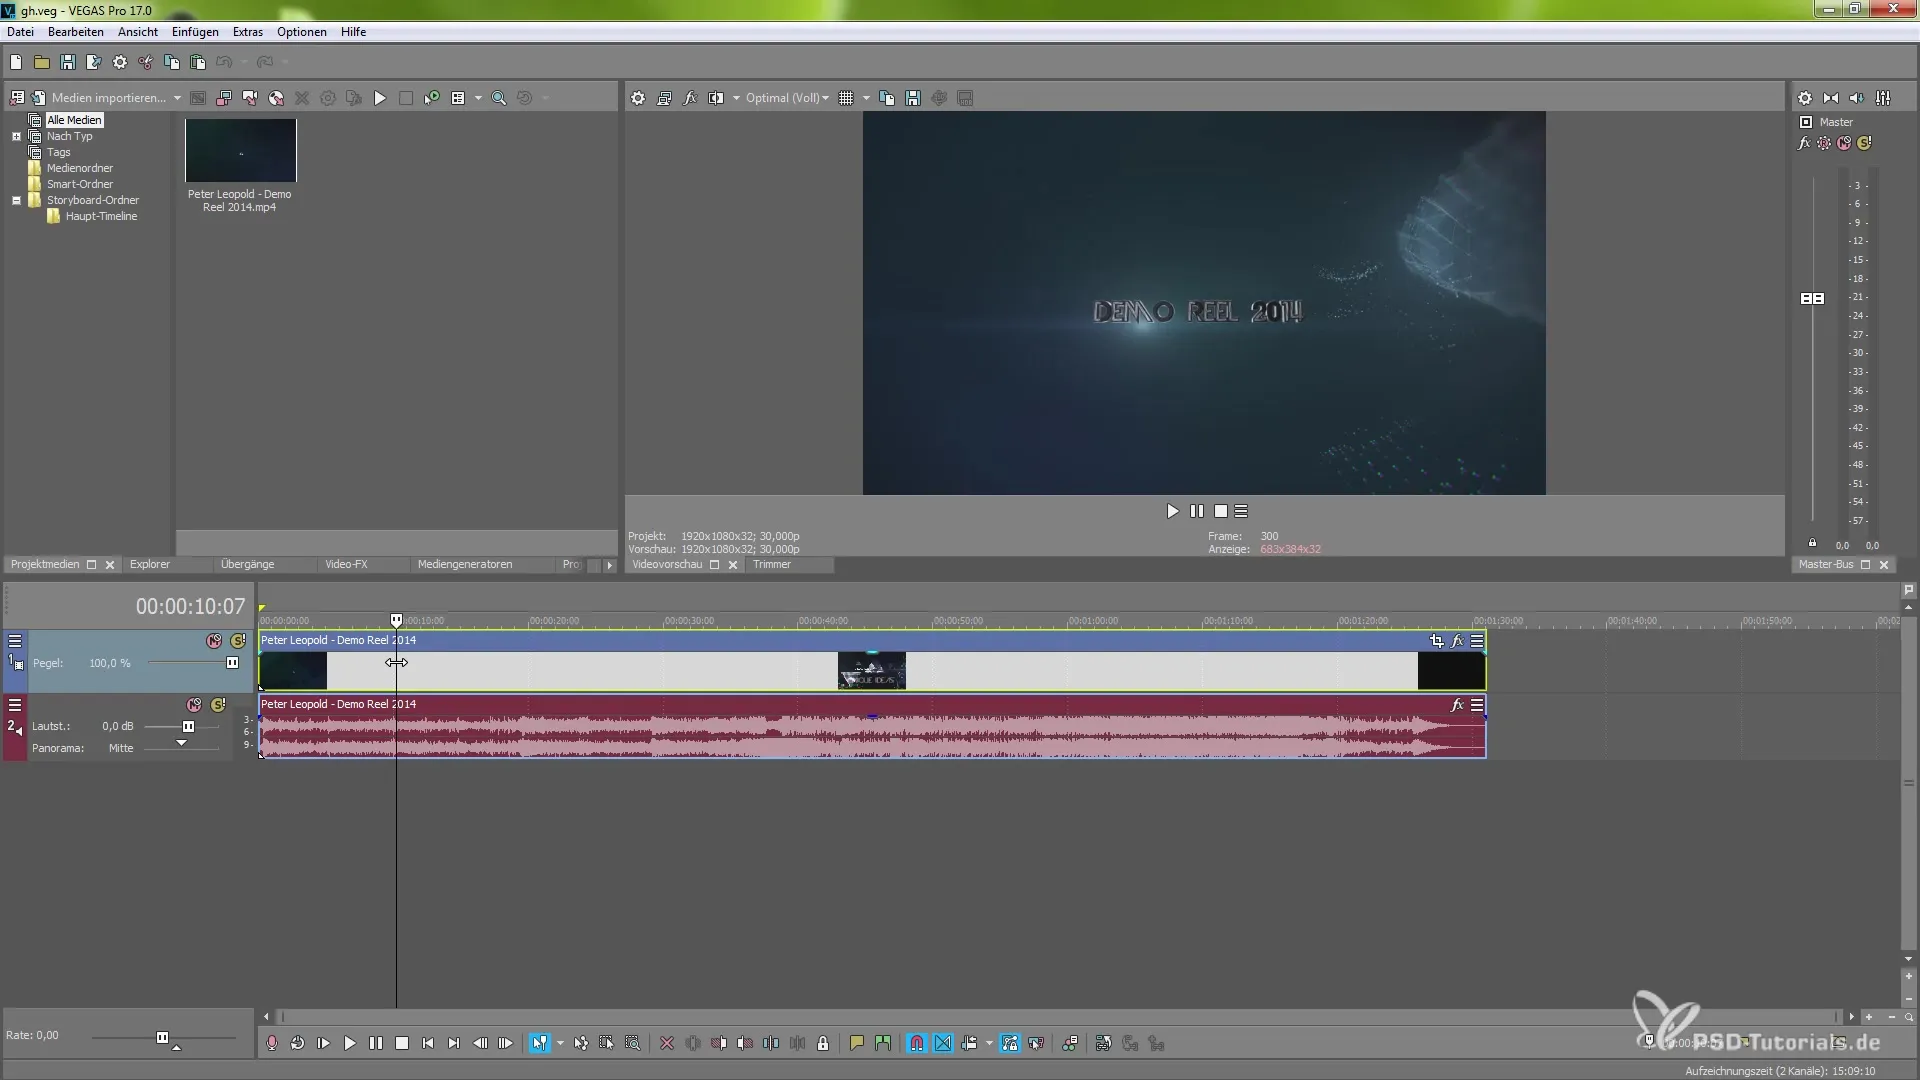This screenshot has height=1080, width=1920.
Task: Open the edit tool dropdown arrow
Action: coord(560,1043)
